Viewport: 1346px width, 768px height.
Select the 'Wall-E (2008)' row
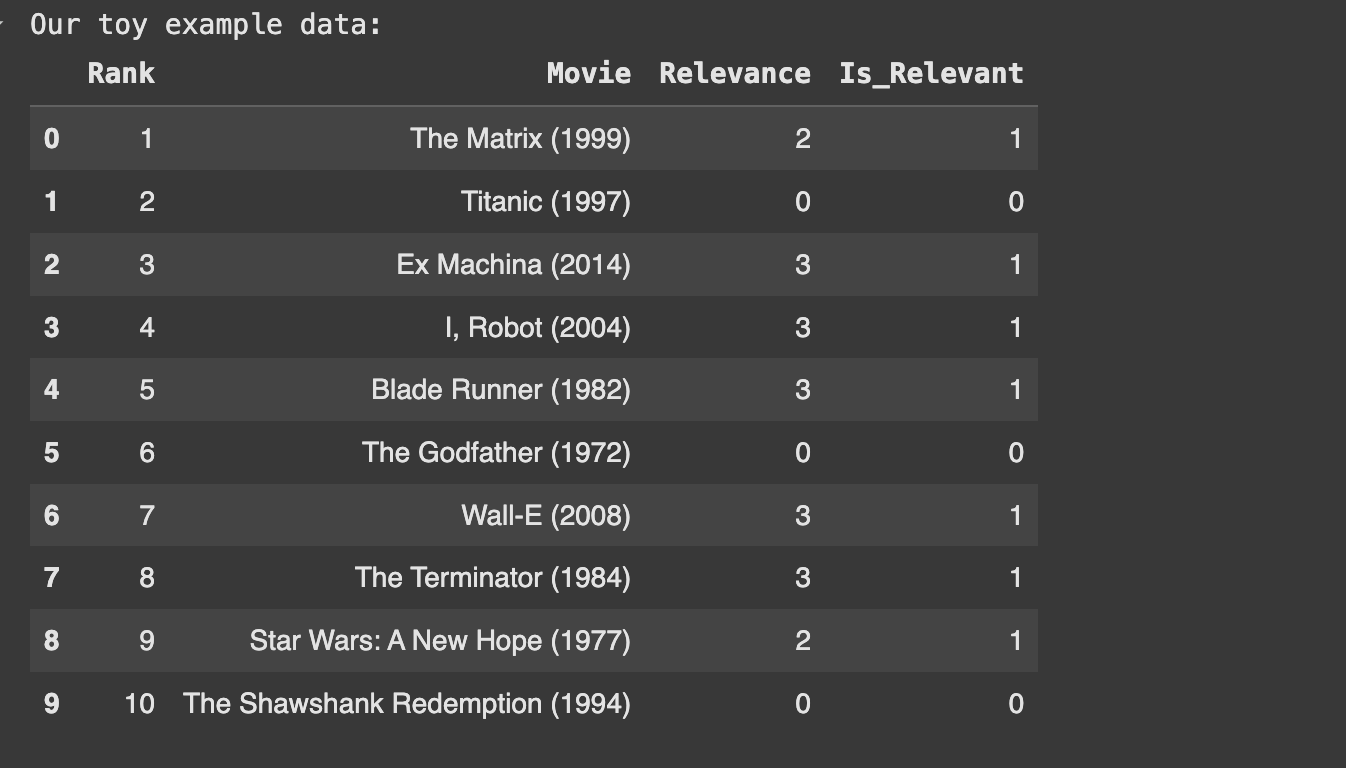[x=545, y=515]
